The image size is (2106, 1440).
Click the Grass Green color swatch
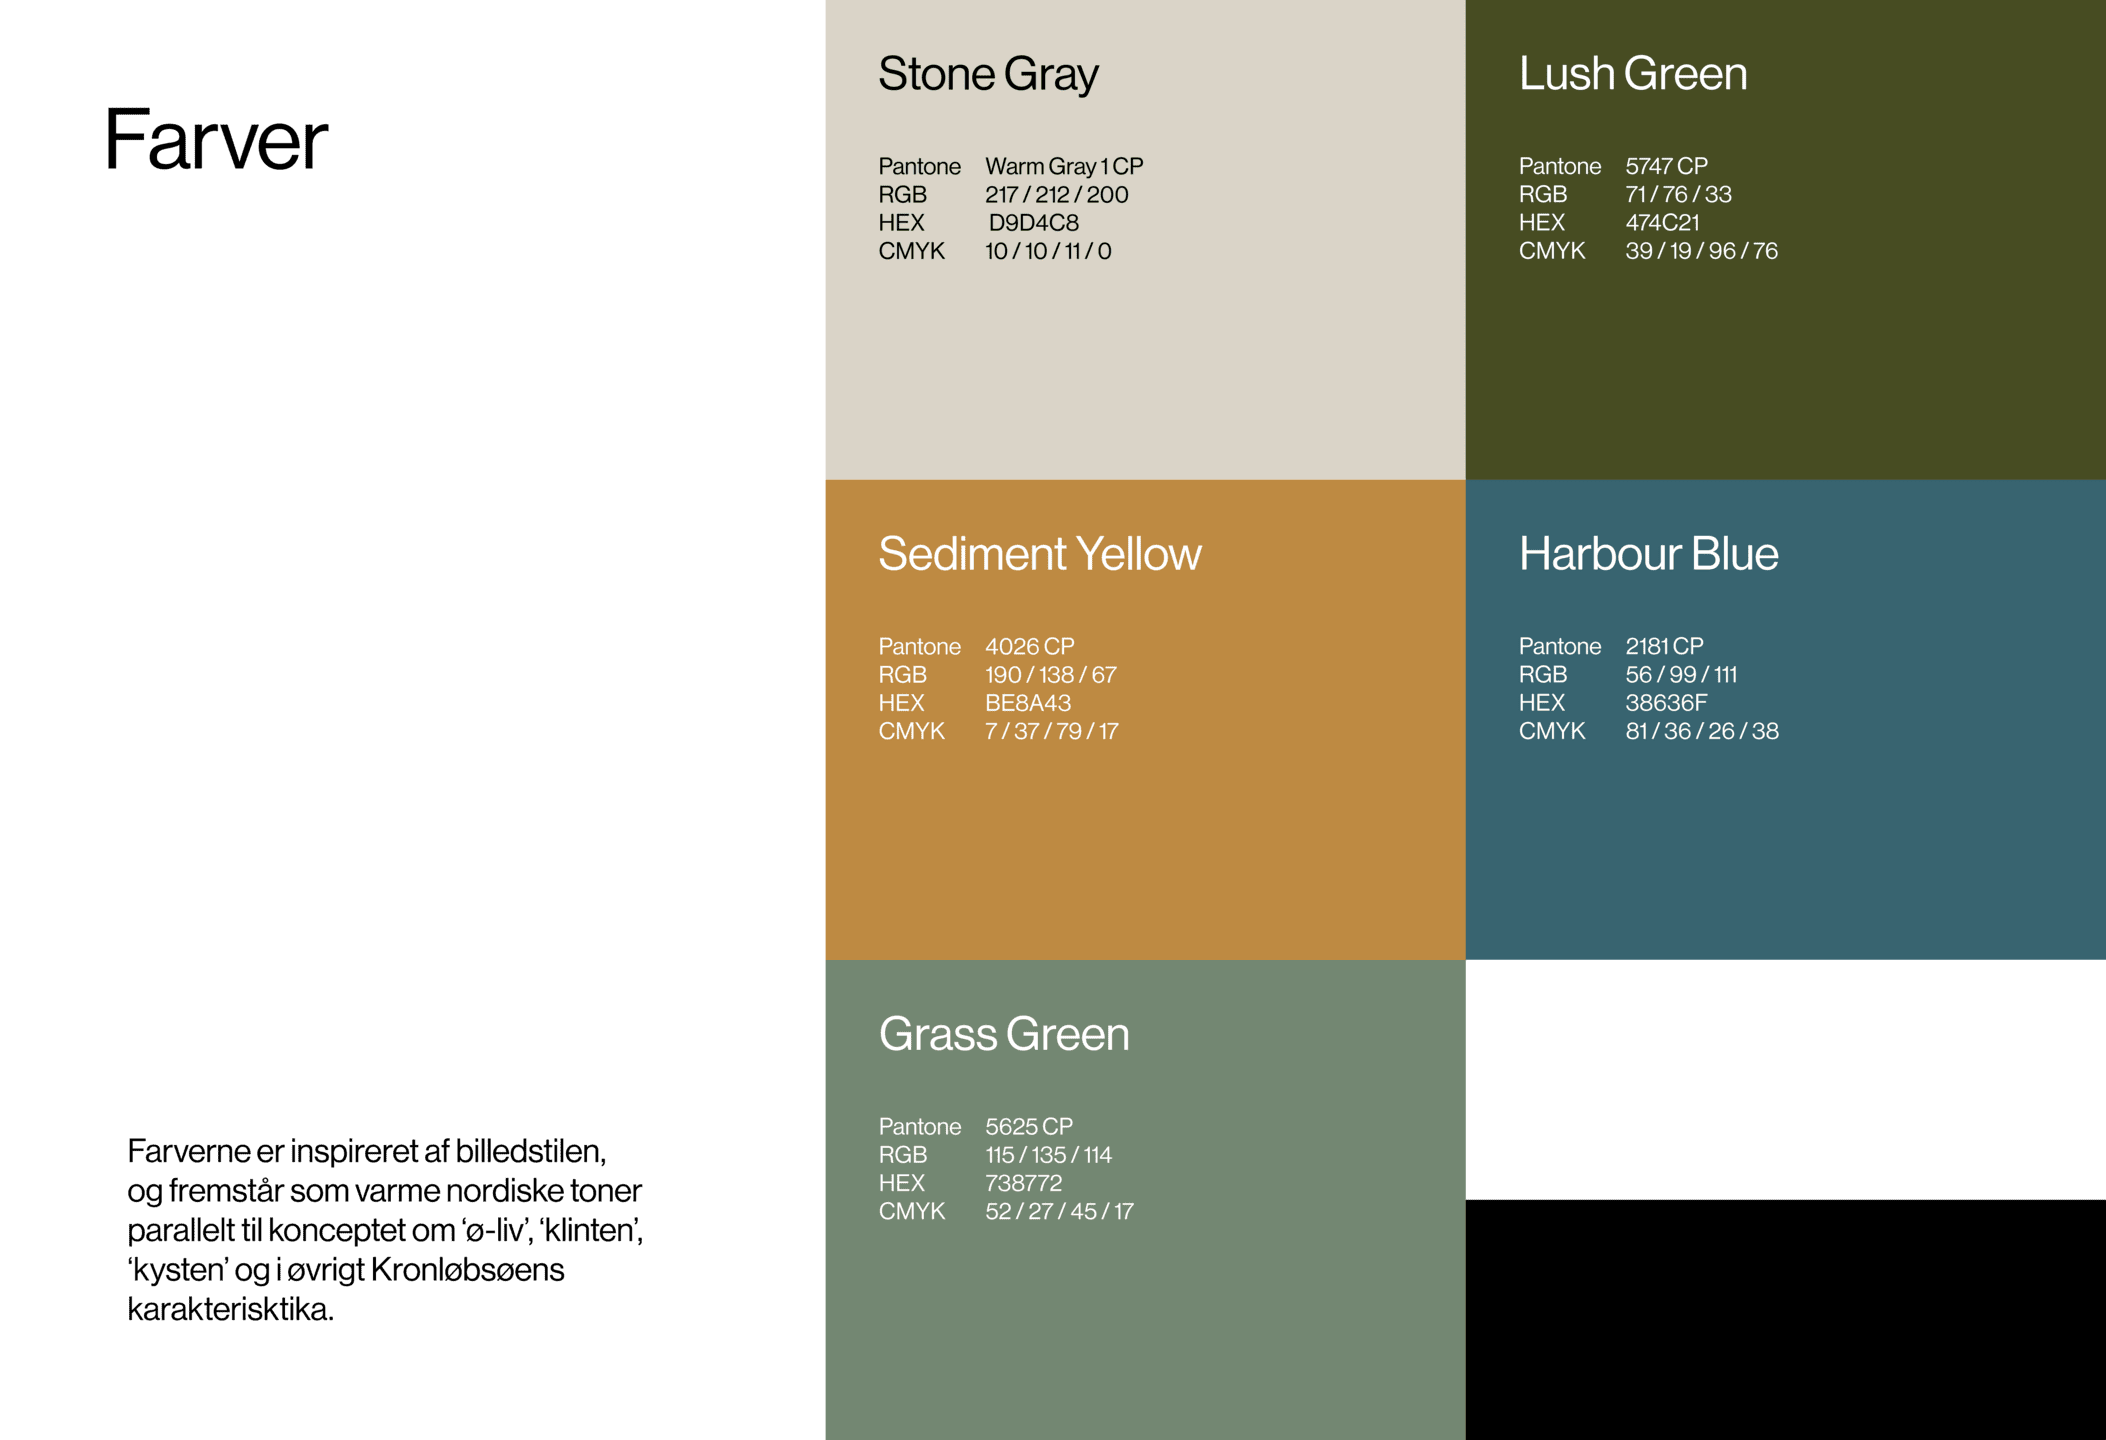(1145, 1330)
